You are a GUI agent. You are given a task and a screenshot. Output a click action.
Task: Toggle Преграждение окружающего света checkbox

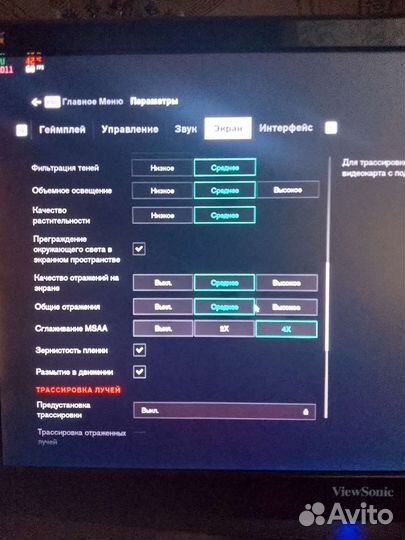coord(139,249)
